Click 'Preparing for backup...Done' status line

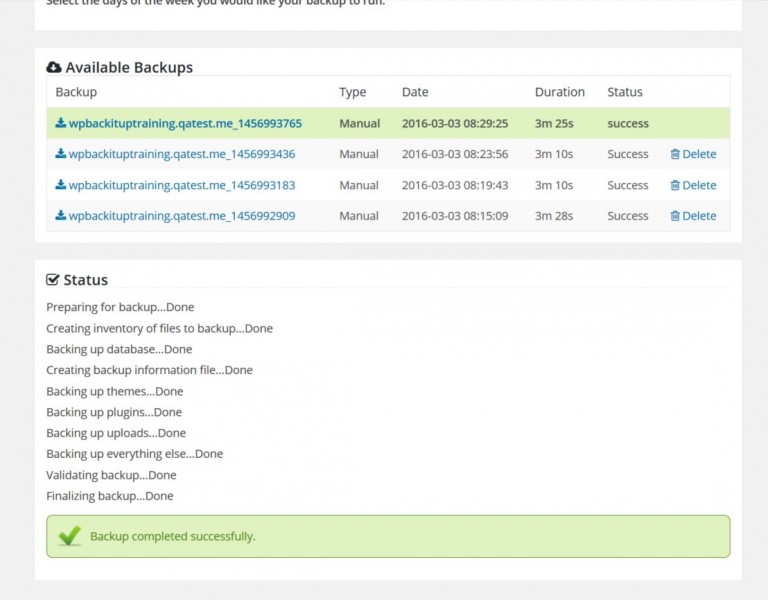[x=120, y=307]
